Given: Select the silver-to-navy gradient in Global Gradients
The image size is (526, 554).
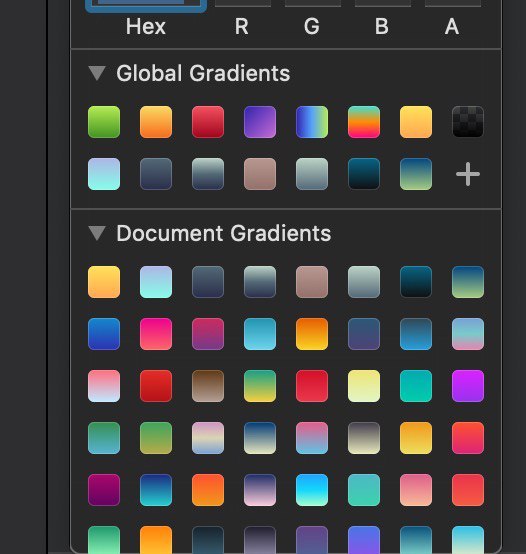Looking at the screenshot, I should click(208, 174).
